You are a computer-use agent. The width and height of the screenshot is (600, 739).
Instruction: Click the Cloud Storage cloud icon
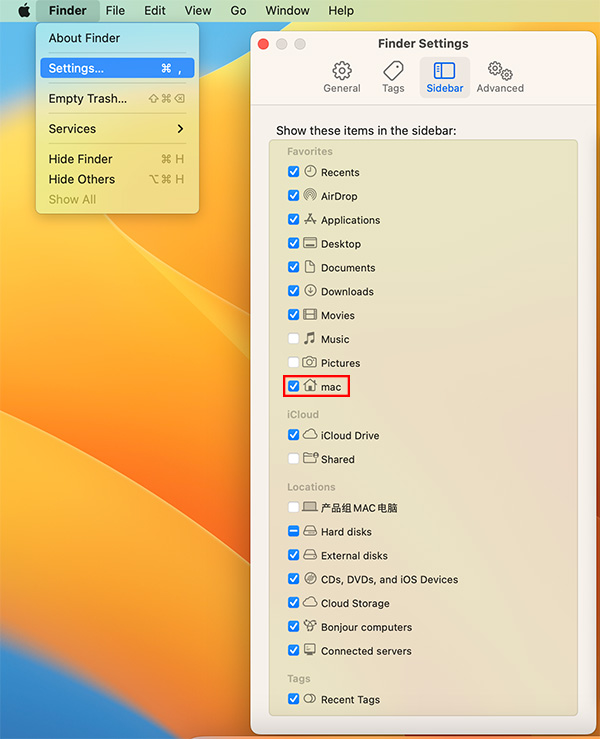pyautogui.click(x=310, y=602)
